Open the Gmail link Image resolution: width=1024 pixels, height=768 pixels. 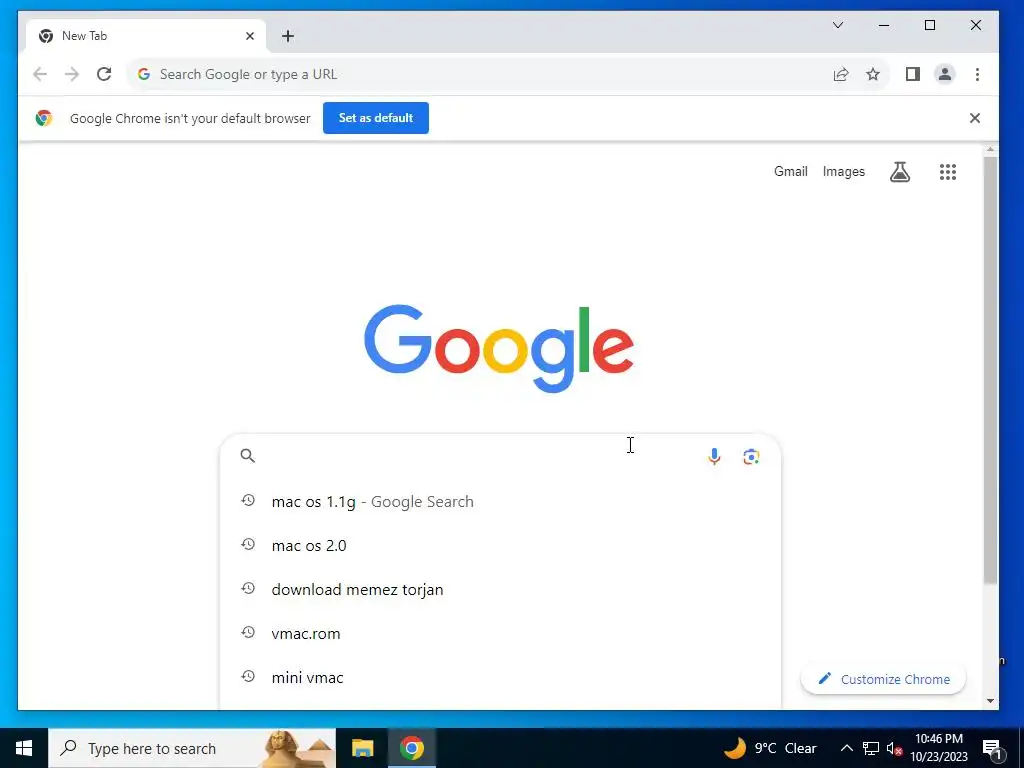tap(791, 172)
